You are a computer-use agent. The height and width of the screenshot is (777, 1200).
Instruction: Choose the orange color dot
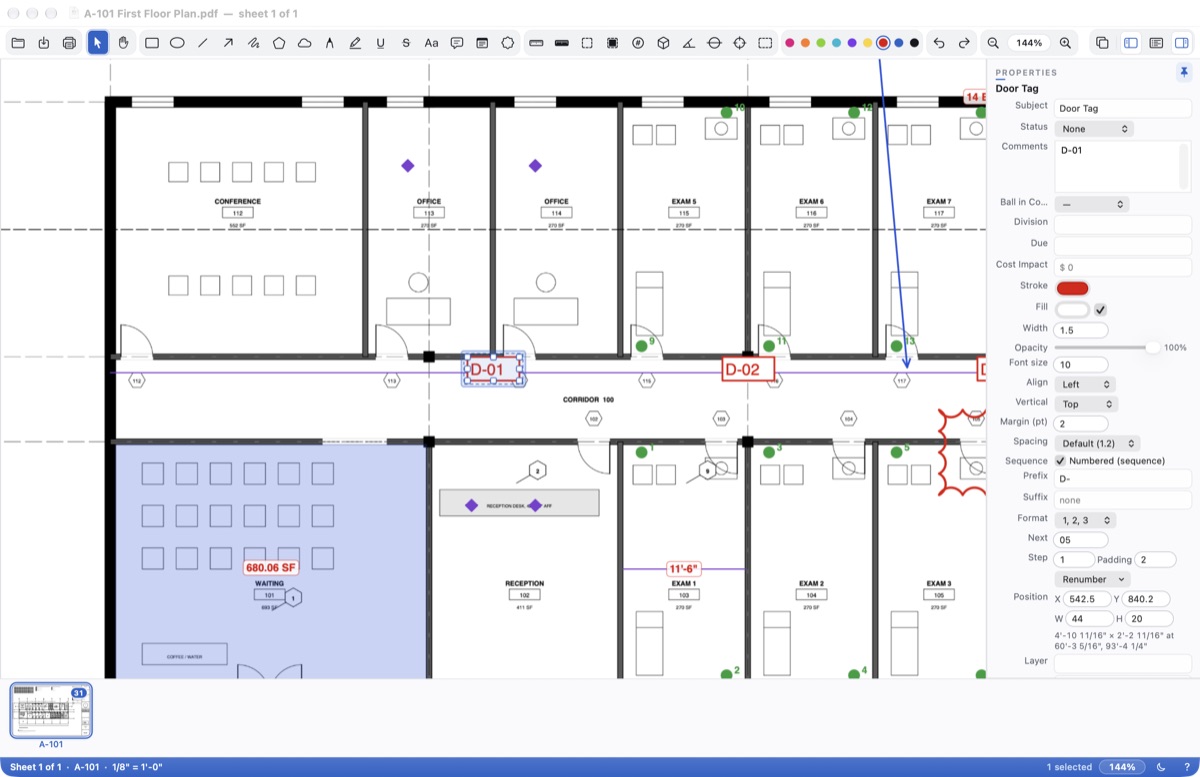pyautogui.click(x=805, y=43)
